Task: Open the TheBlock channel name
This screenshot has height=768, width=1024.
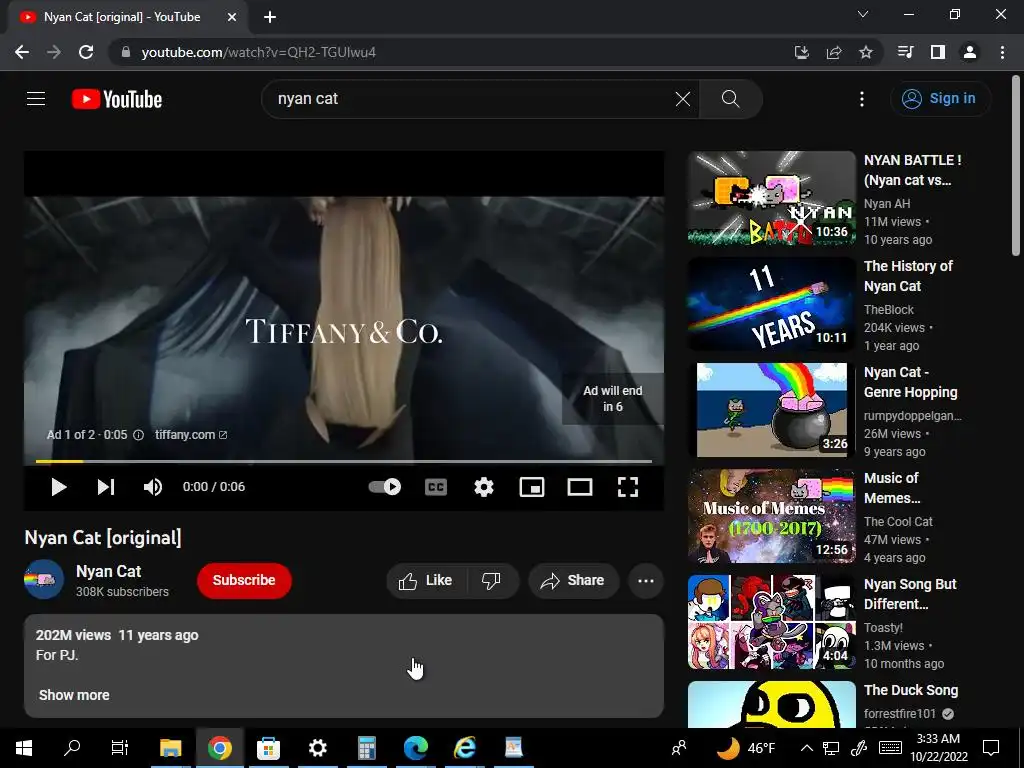Action: click(x=889, y=310)
